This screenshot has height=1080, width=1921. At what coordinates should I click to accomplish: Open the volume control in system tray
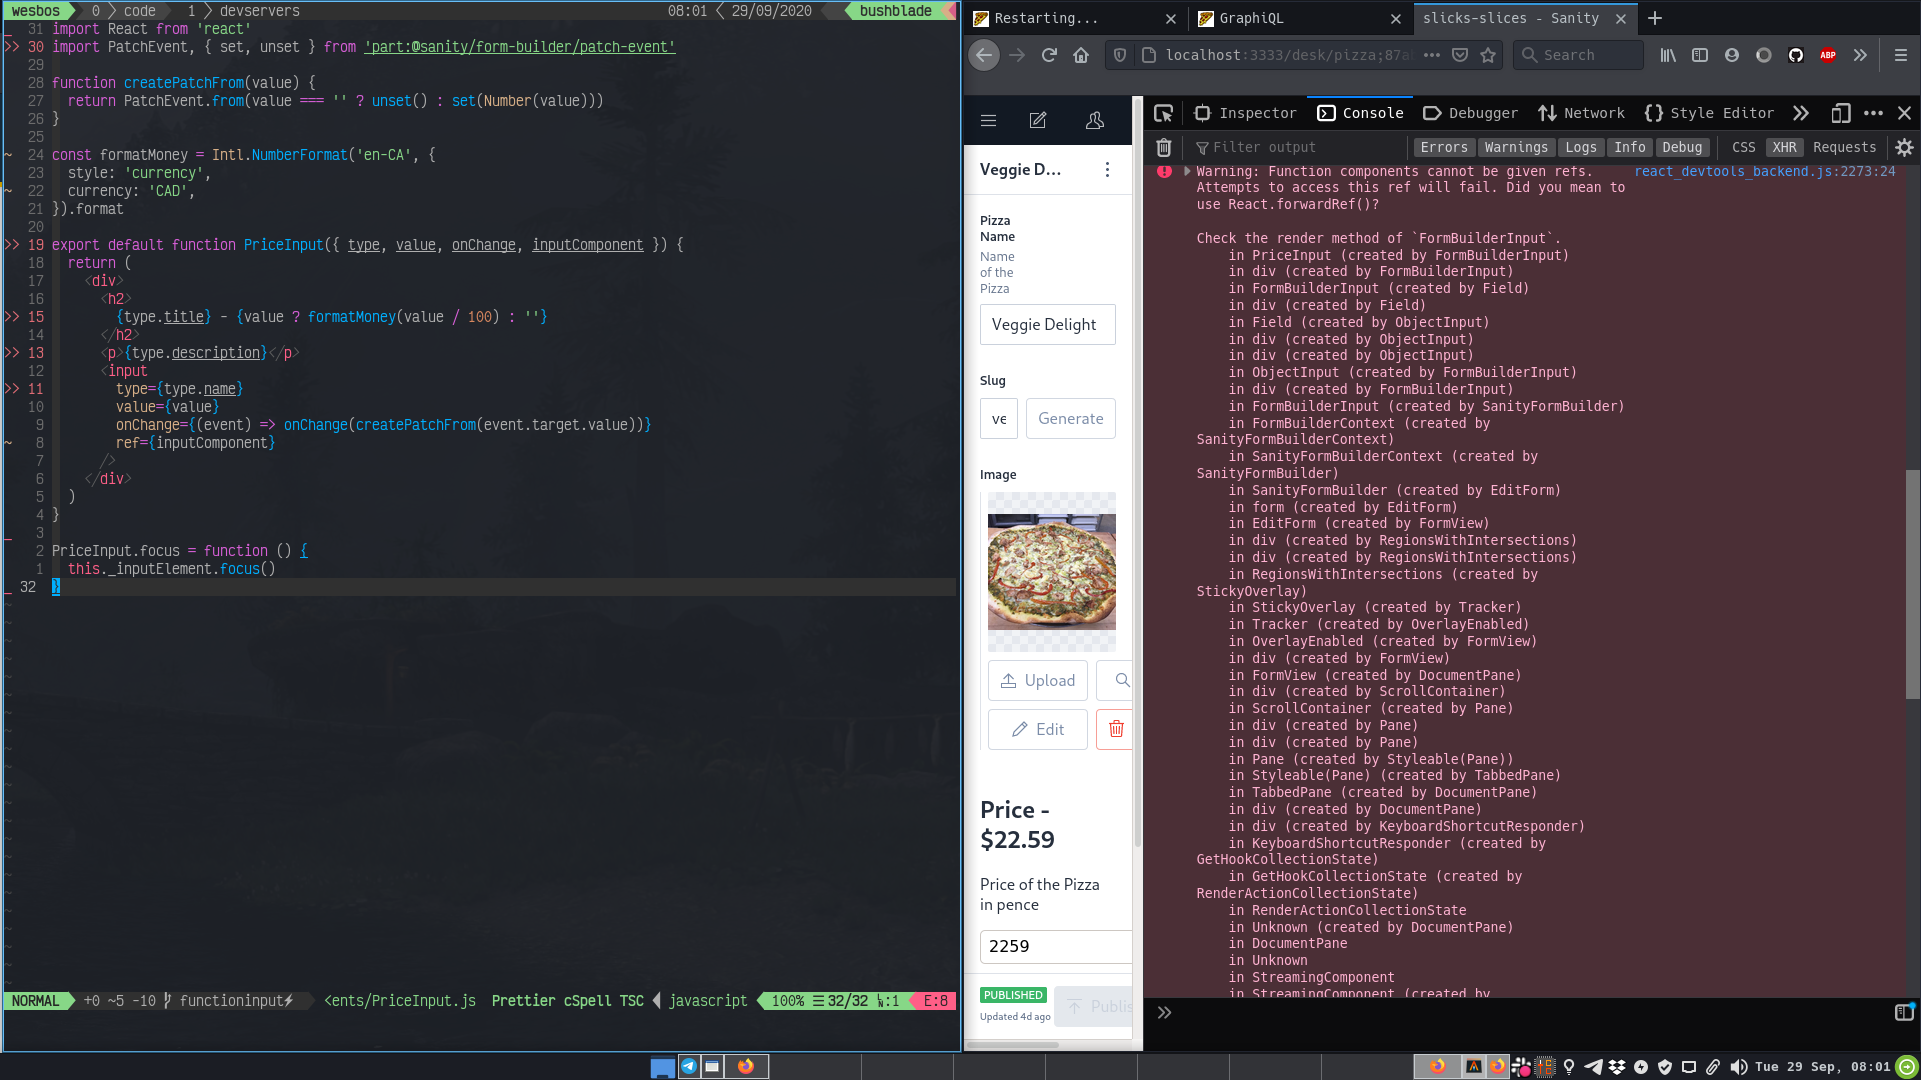(1739, 1067)
